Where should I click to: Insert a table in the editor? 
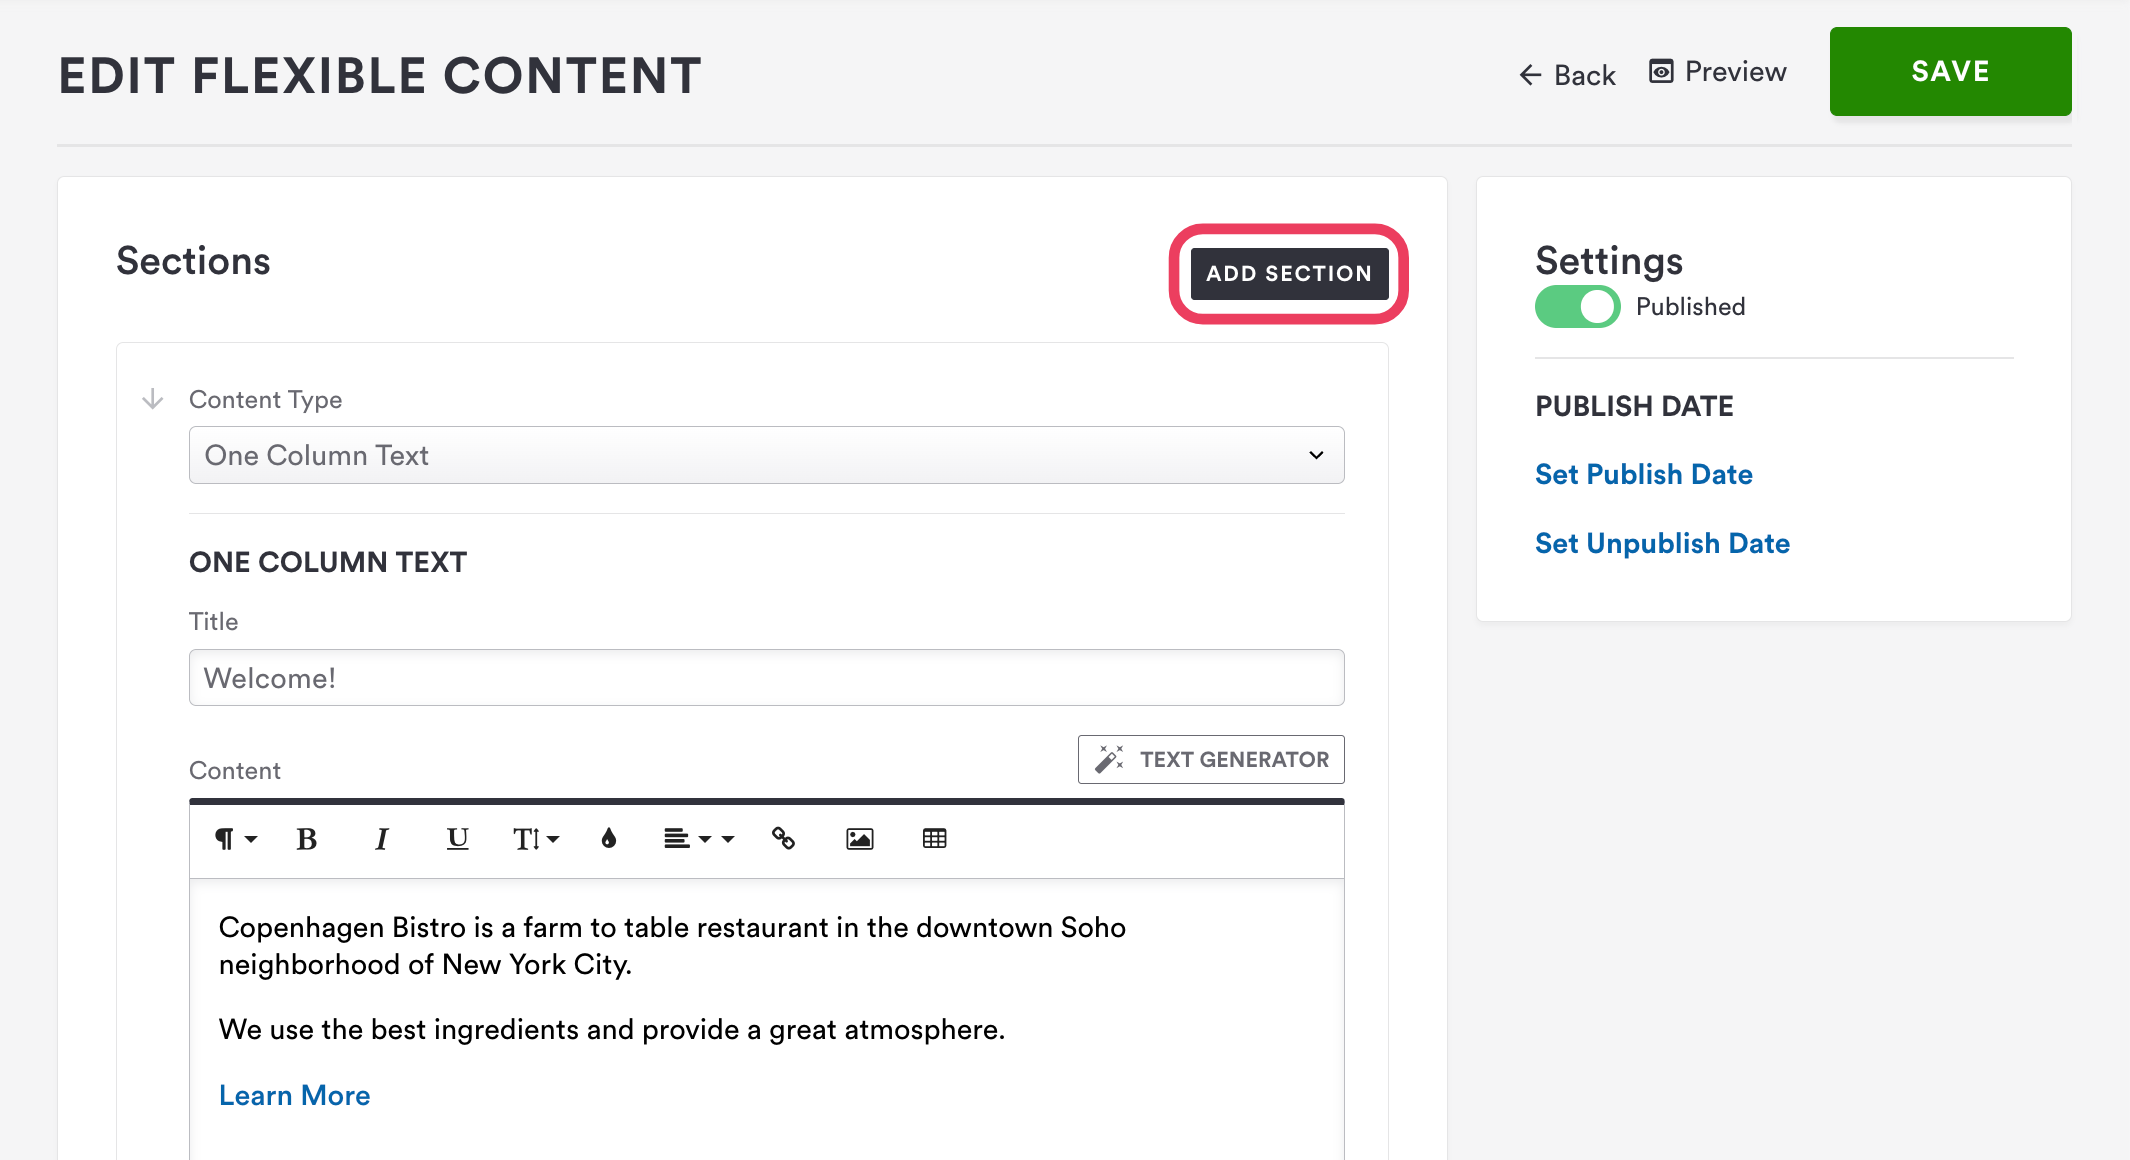(934, 839)
